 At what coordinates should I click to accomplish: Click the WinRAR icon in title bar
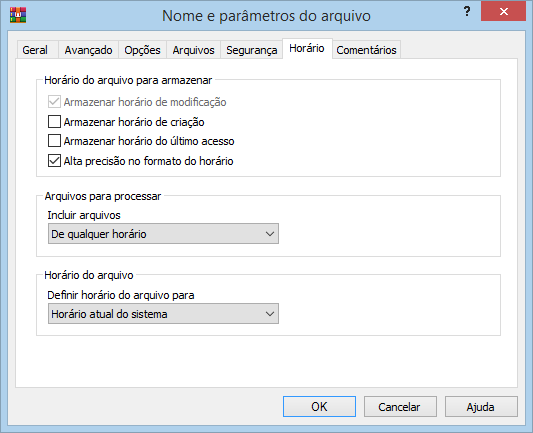point(18,15)
